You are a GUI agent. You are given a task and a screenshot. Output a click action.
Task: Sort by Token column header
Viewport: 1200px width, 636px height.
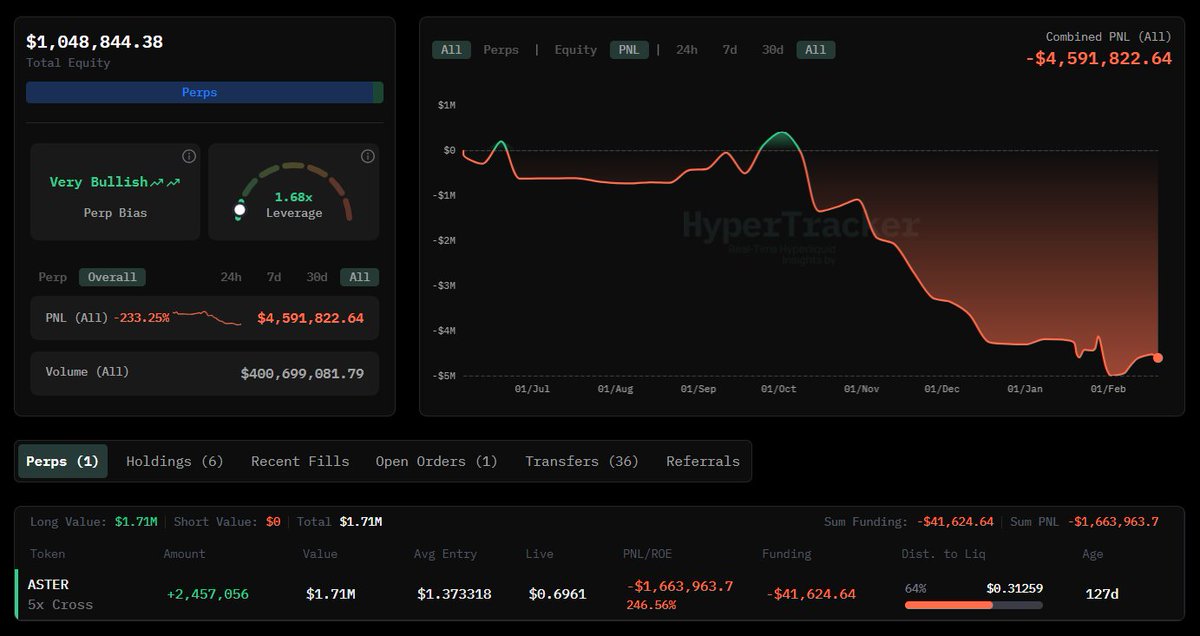click(x=47, y=553)
